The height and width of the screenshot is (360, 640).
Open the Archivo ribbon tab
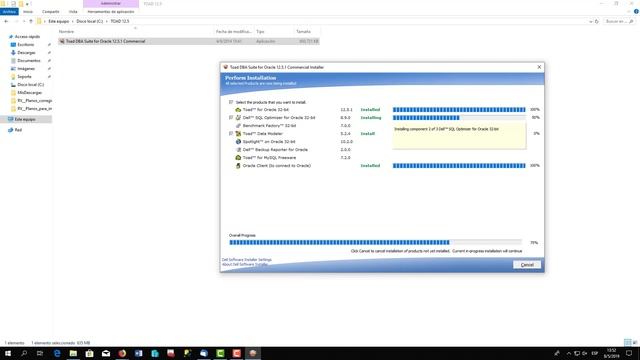pos(9,12)
